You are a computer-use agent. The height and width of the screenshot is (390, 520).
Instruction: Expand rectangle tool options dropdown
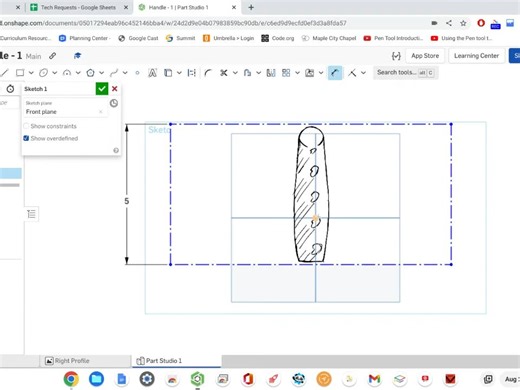31,72
